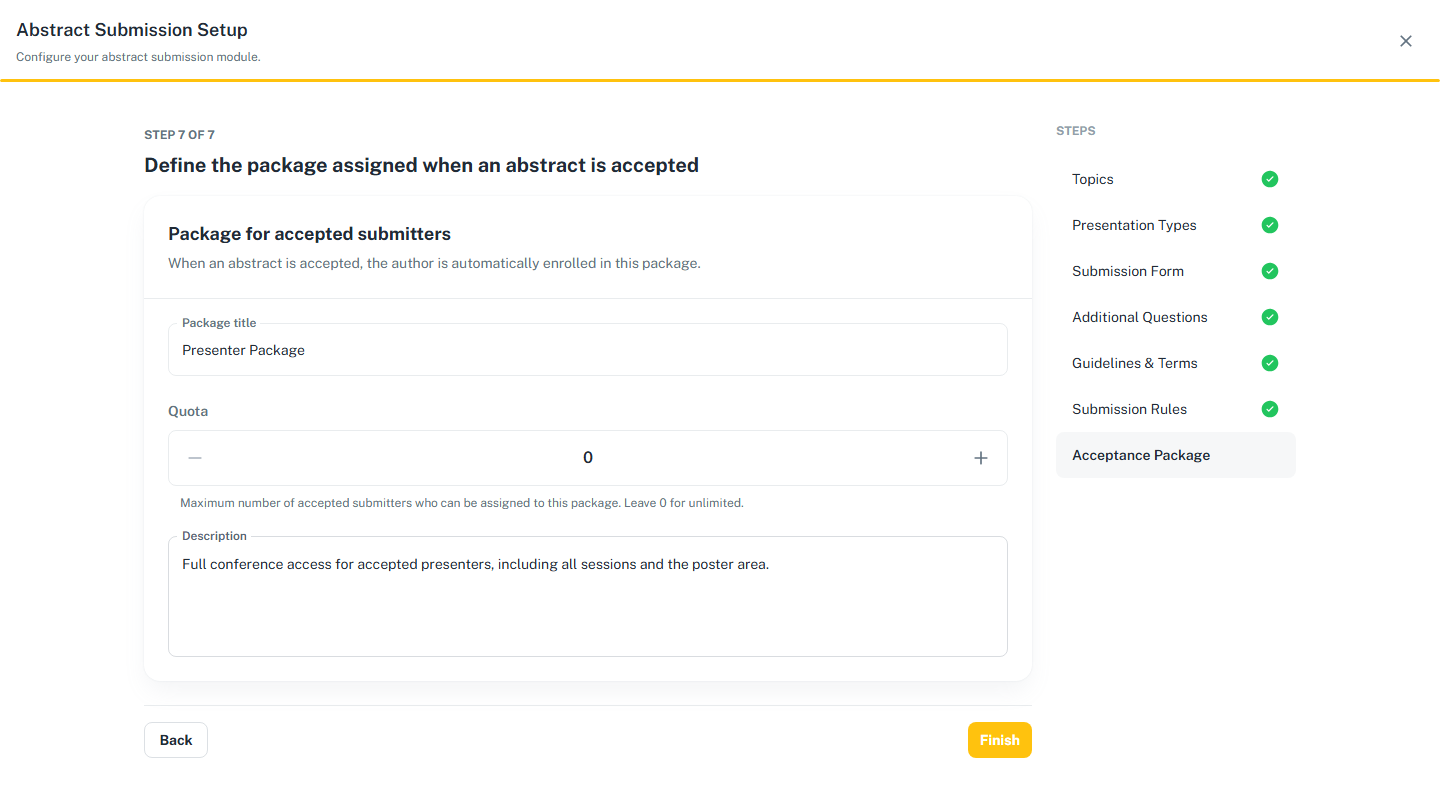
Task: Click the green checkmark beside Topics
Action: coord(1270,179)
